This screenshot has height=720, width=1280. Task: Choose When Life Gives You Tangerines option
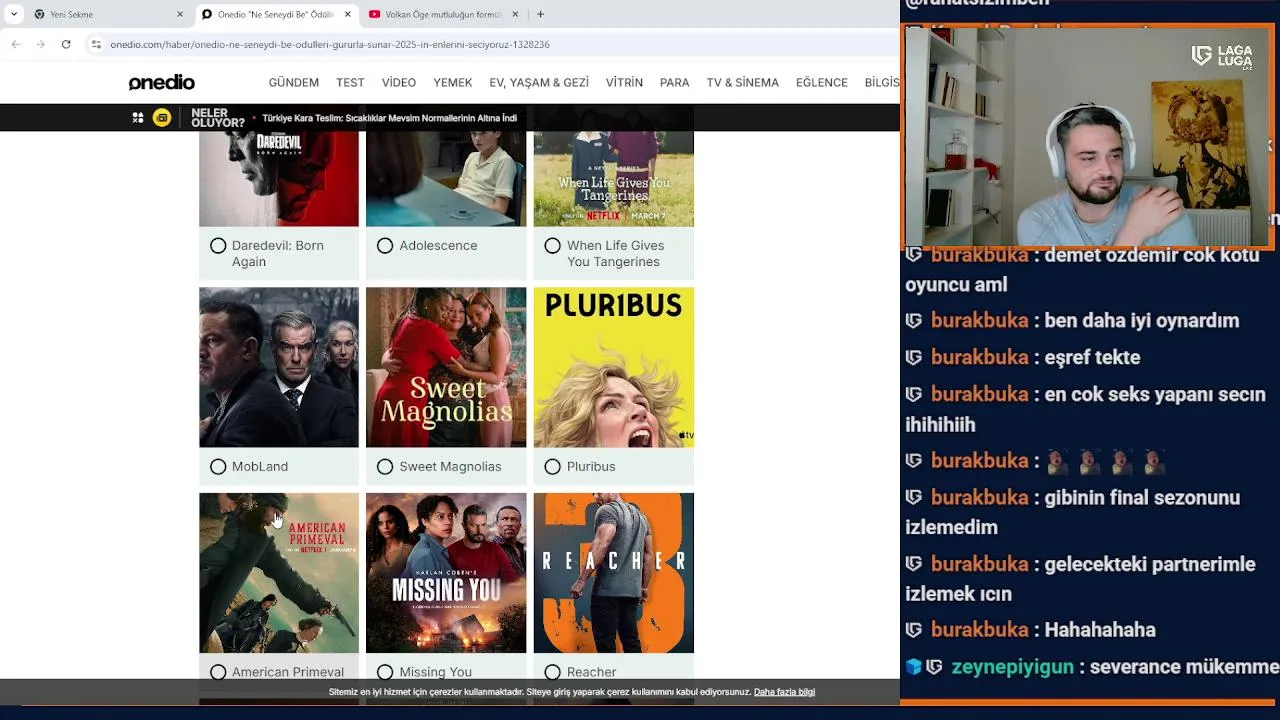pyautogui.click(x=552, y=245)
